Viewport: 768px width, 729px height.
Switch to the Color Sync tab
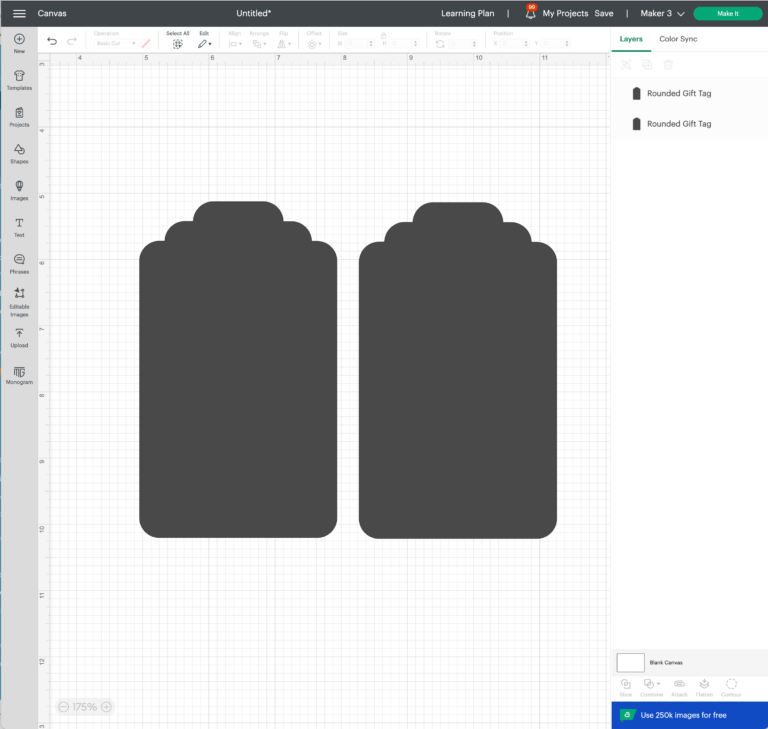point(678,39)
